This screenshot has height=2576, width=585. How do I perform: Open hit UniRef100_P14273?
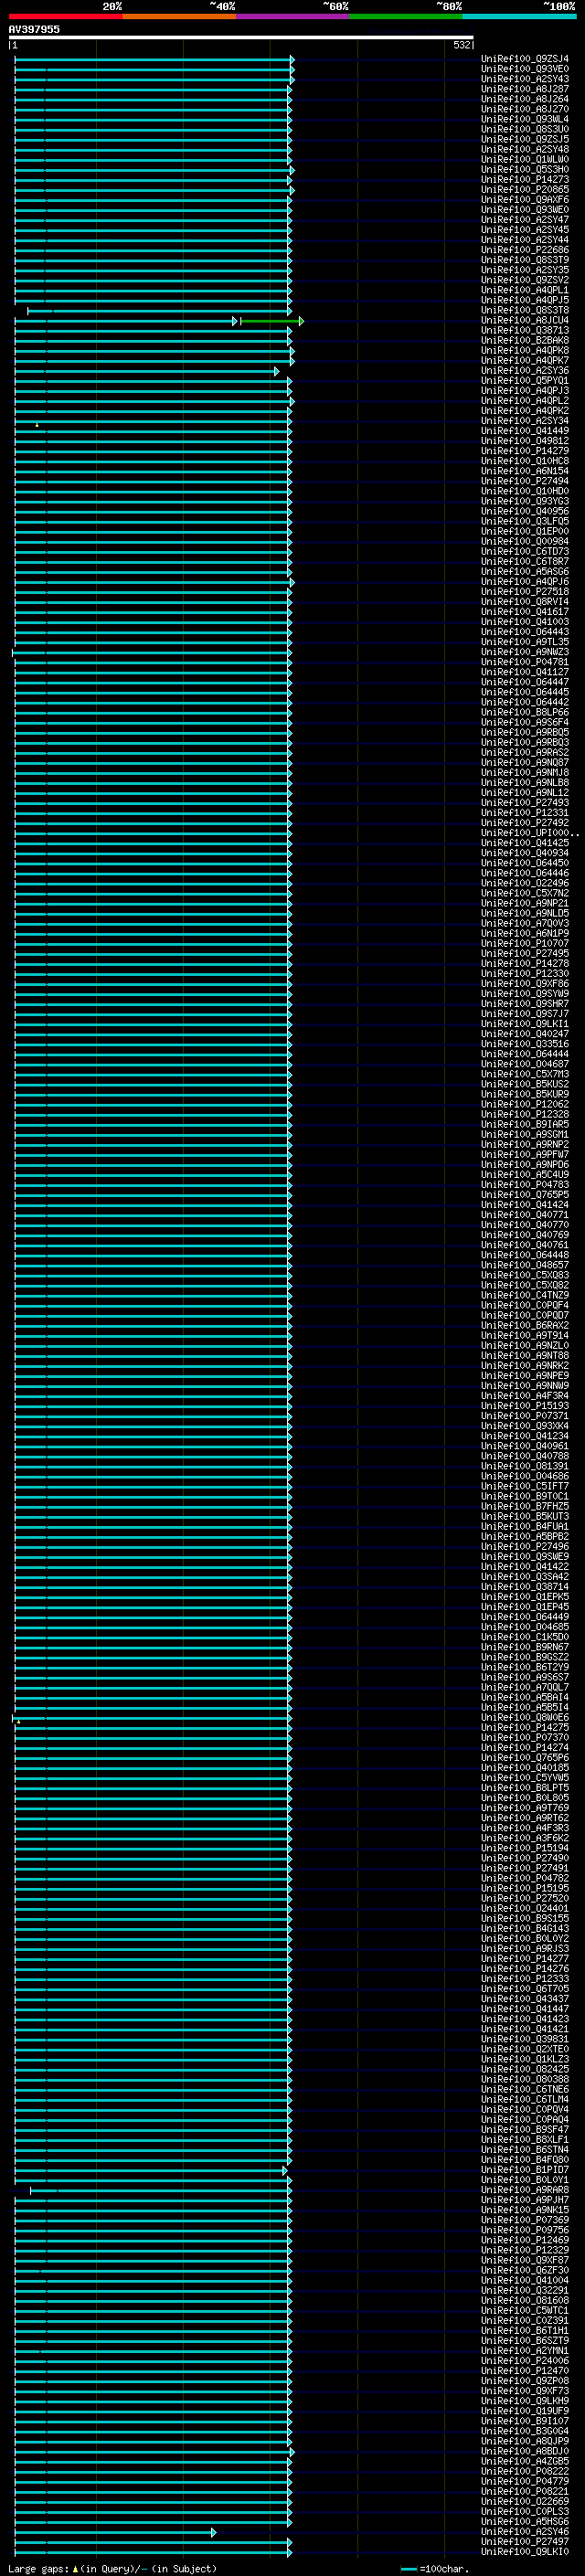click(x=524, y=180)
